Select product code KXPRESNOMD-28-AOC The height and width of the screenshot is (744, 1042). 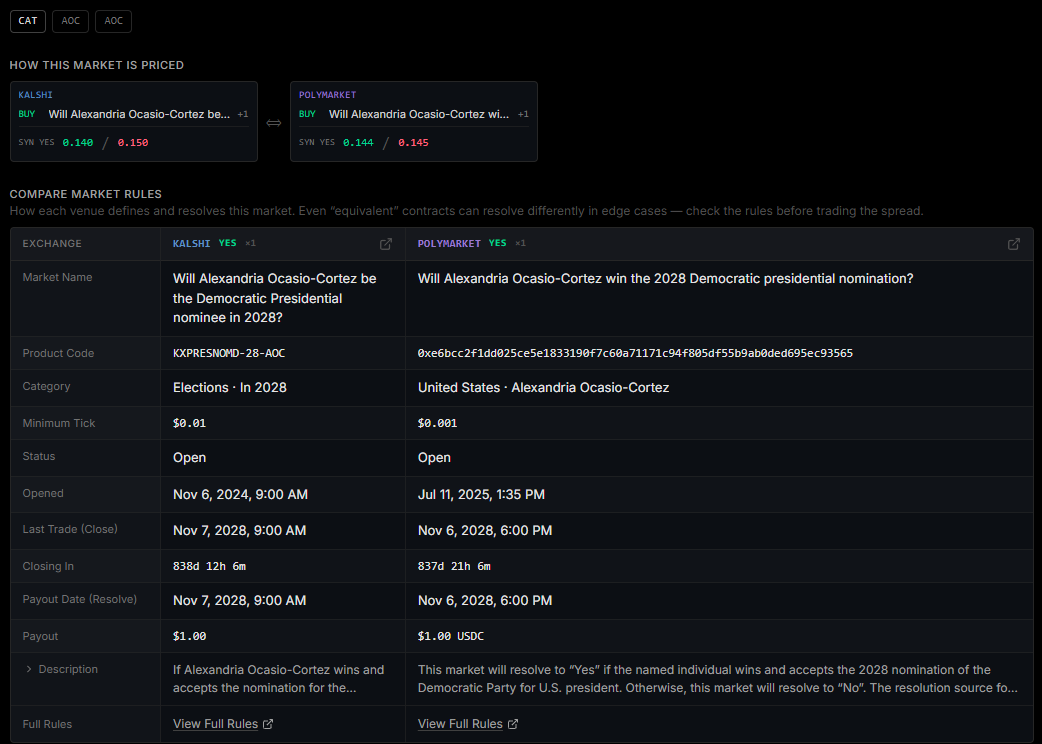click(x=229, y=353)
